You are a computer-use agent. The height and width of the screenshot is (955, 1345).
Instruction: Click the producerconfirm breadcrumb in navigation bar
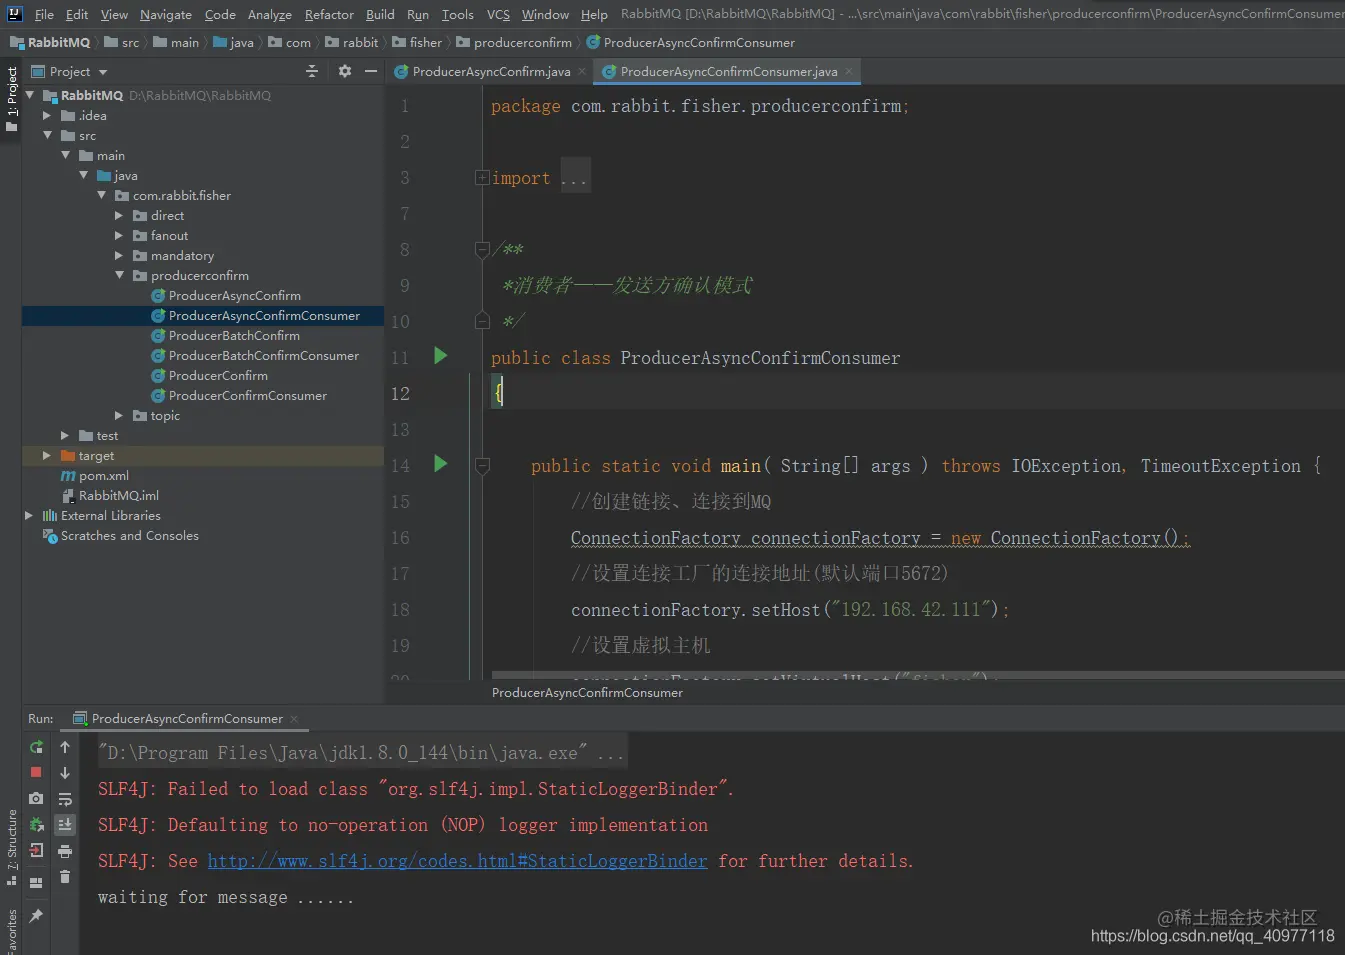(522, 43)
